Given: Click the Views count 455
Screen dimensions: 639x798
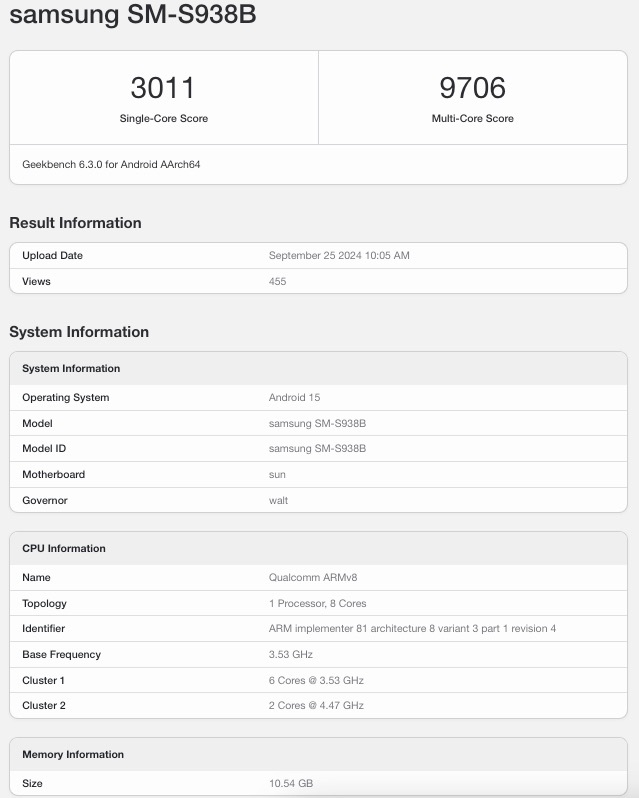Looking at the screenshot, I should tap(277, 282).
